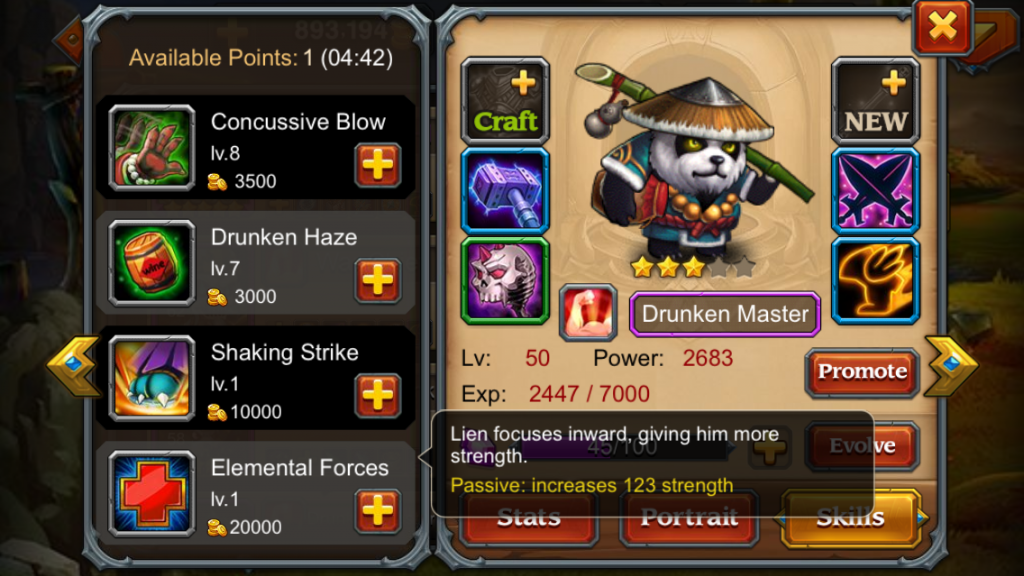1024x576 pixels.
Task: Click the Evolve button
Action: pyautogui.click(x=862, y=446)
